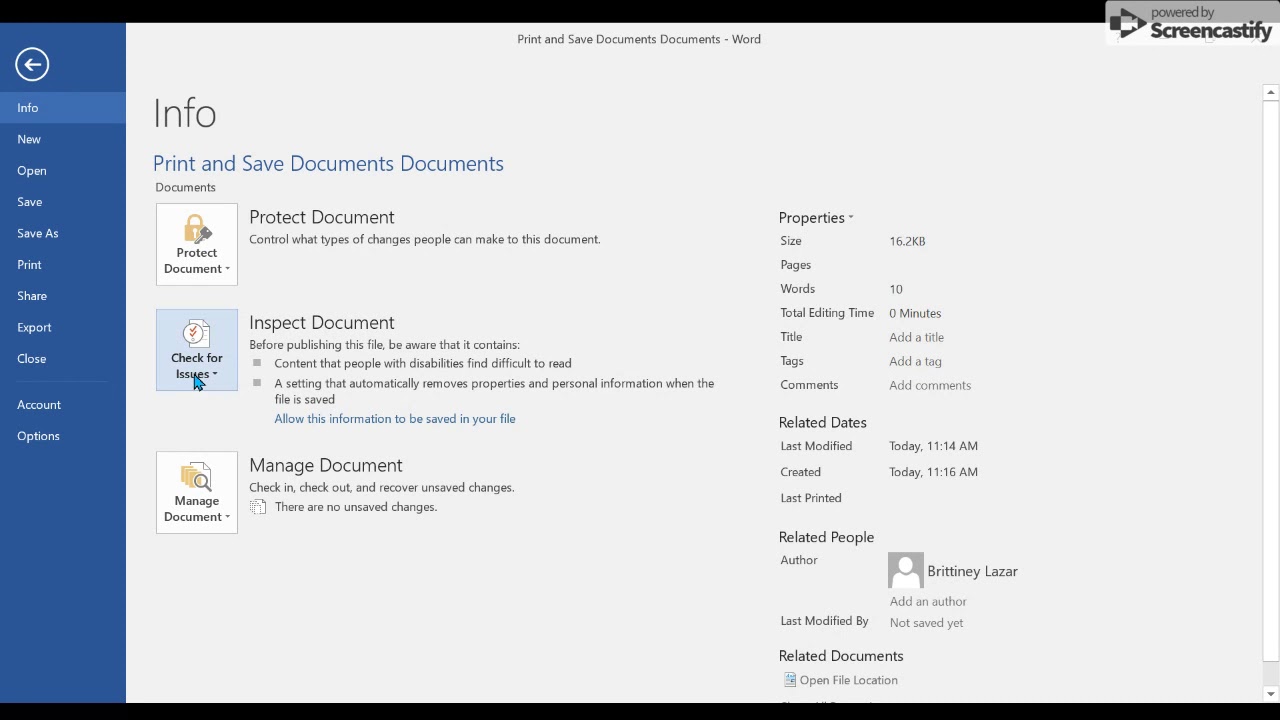Click the 16.2KB size value
This screenshot has width=1280, height=720.
[907, 241]
